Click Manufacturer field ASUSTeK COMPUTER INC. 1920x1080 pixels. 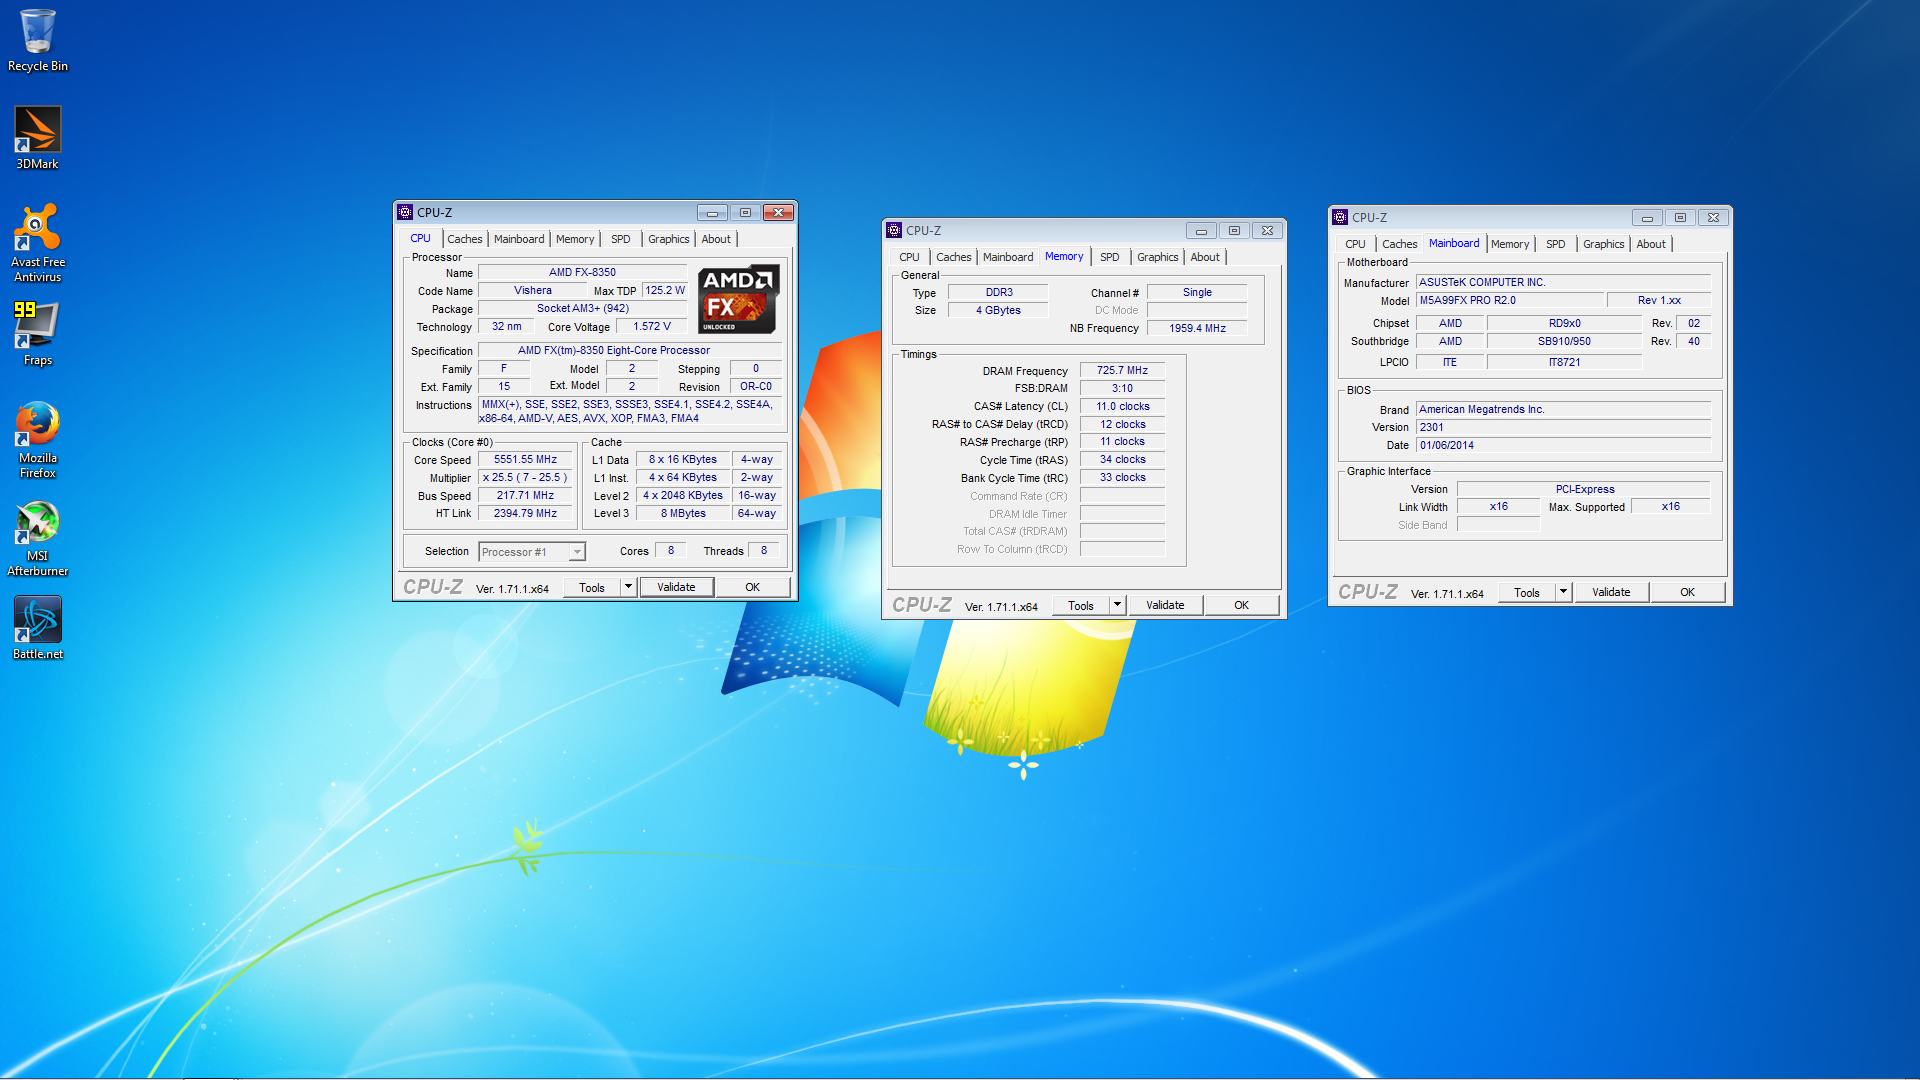click(x=1563, y=282)
